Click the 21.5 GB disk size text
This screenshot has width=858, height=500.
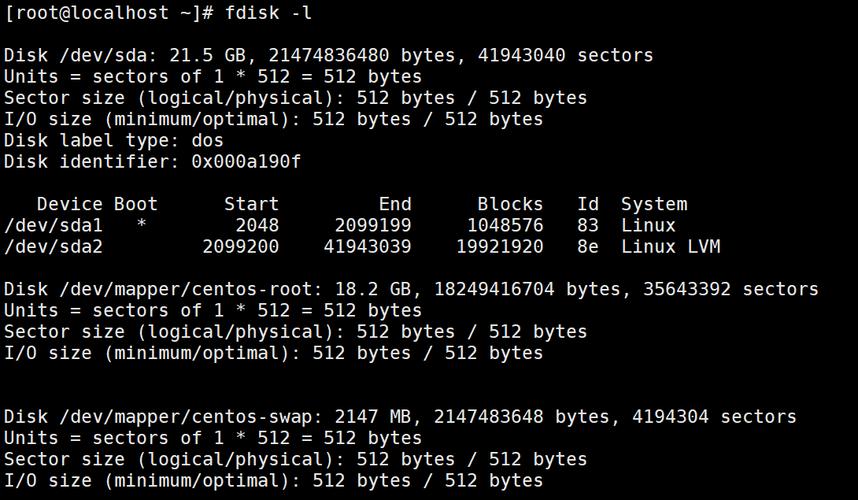coord(192,55)
